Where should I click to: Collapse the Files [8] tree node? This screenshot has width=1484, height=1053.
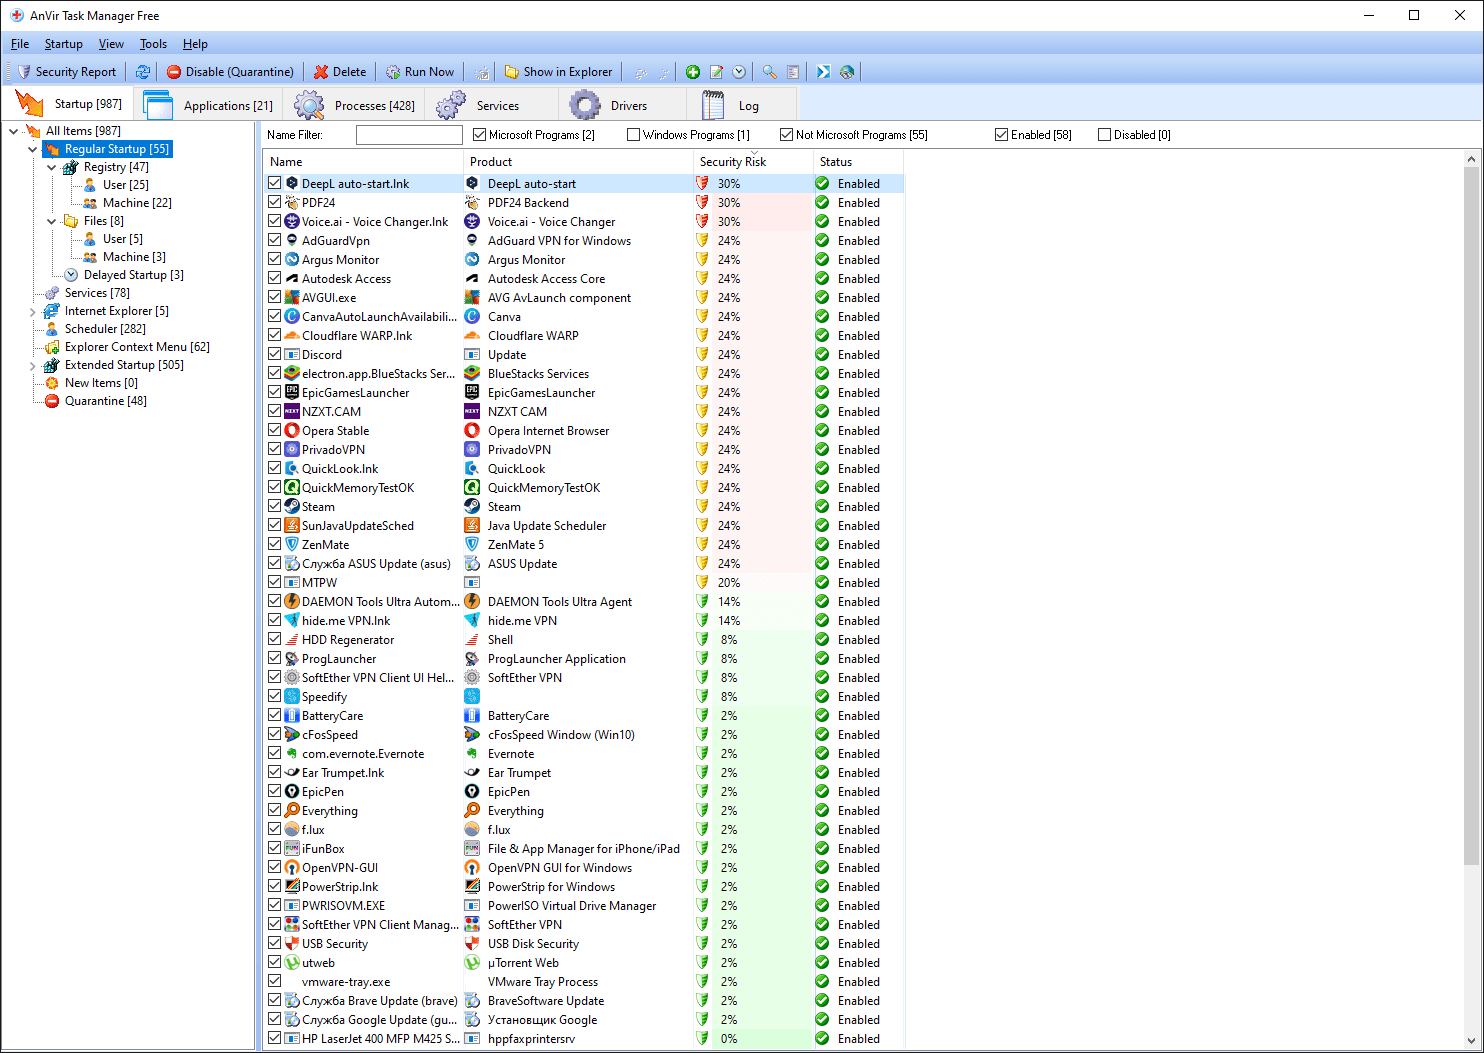(51, 221)
